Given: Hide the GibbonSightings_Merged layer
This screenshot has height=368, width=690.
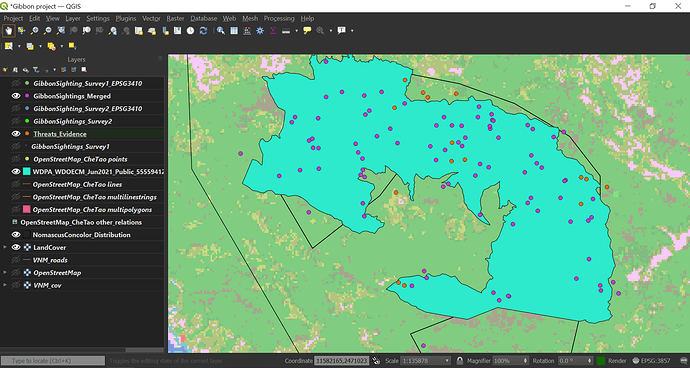Looking at the screenshot, I should [x=16, y=96].
